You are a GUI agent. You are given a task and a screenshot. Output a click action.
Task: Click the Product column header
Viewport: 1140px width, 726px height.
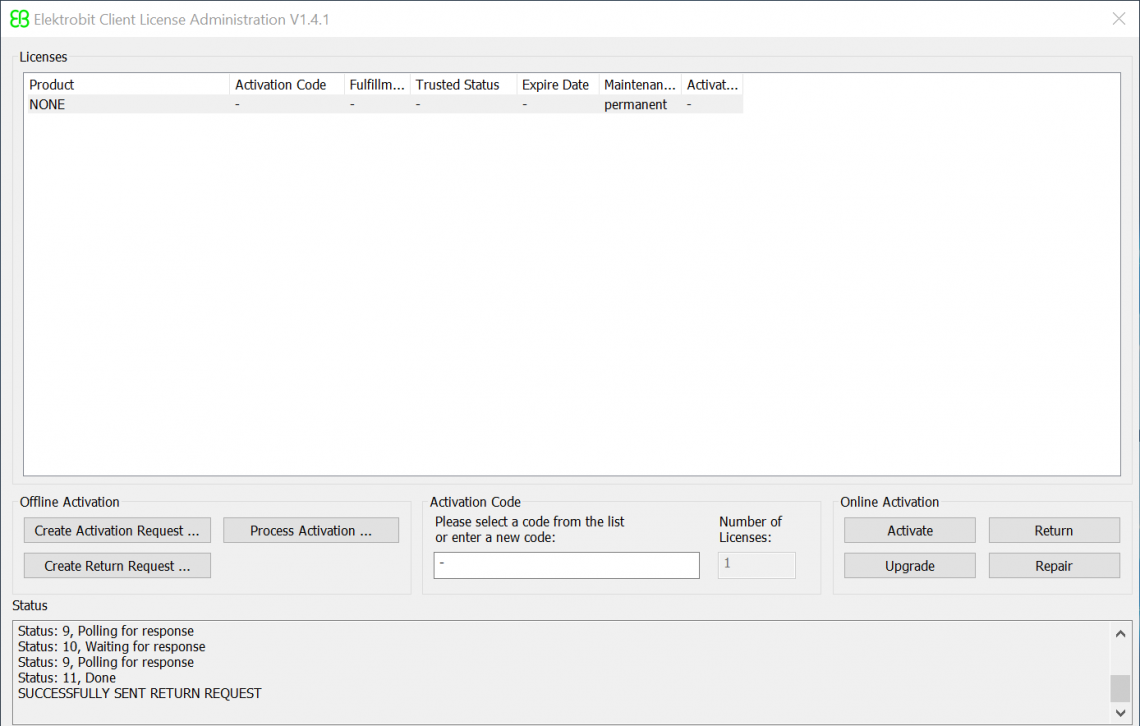pos(128,85)
